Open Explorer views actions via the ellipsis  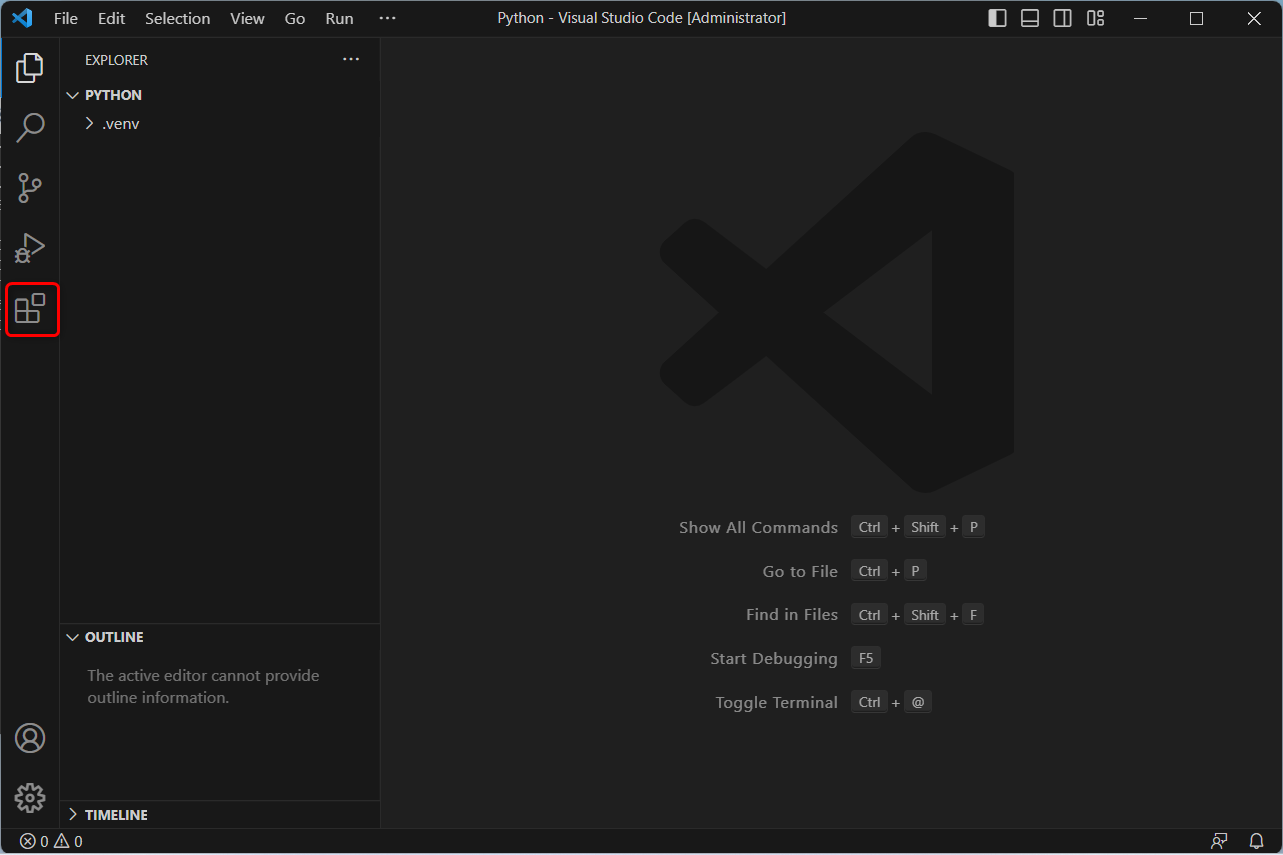click(350, 59)
